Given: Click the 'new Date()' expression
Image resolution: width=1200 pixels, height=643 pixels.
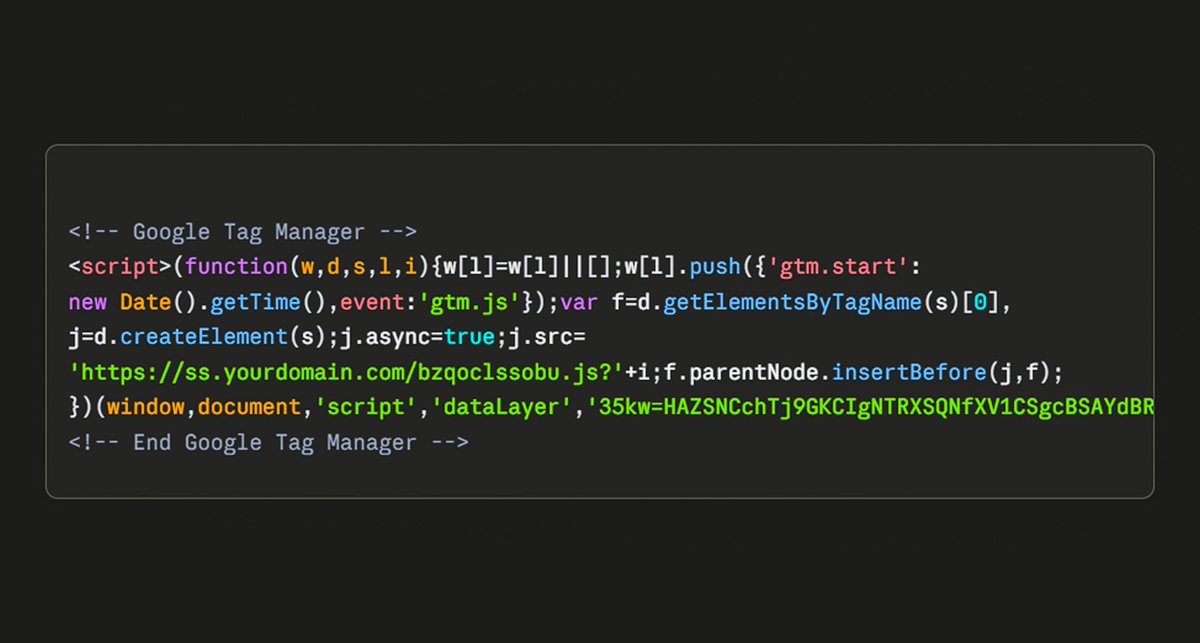Looking at the screenshot, I should (133, 302).
